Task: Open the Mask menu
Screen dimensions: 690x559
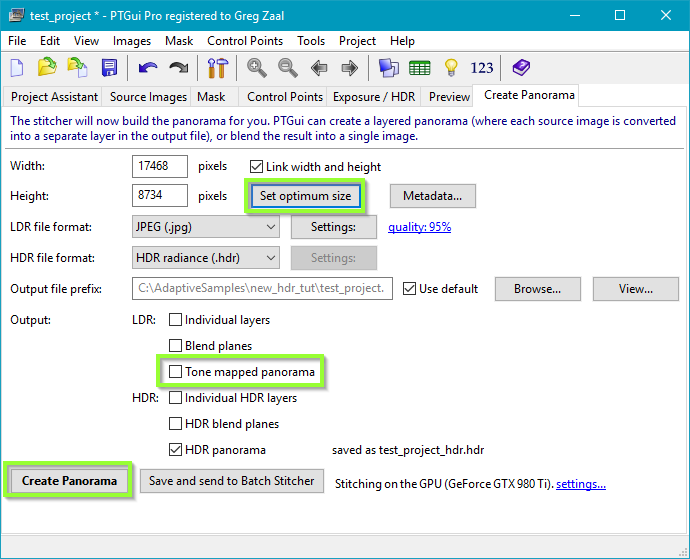Action: point(179,41)
